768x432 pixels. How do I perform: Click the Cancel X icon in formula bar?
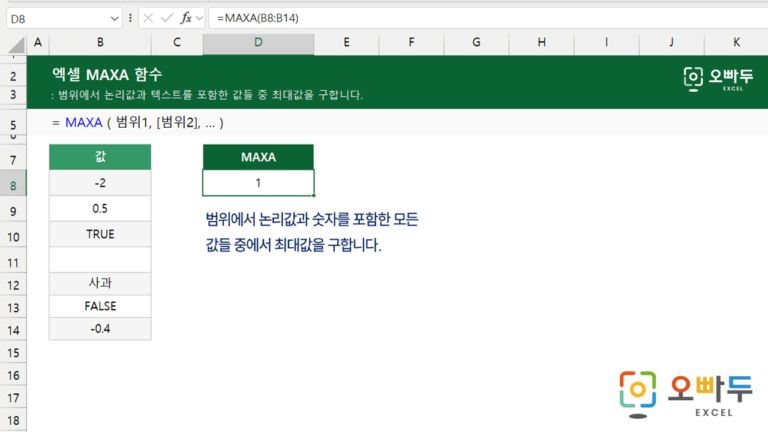(148, 18)
